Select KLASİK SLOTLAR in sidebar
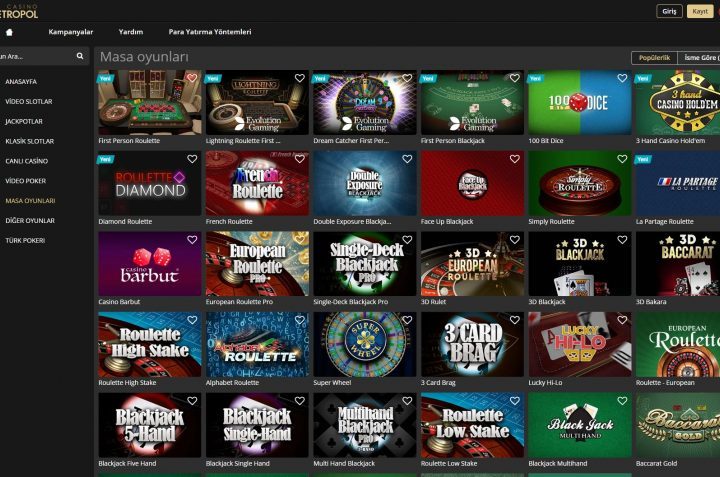 pos(29,141)
